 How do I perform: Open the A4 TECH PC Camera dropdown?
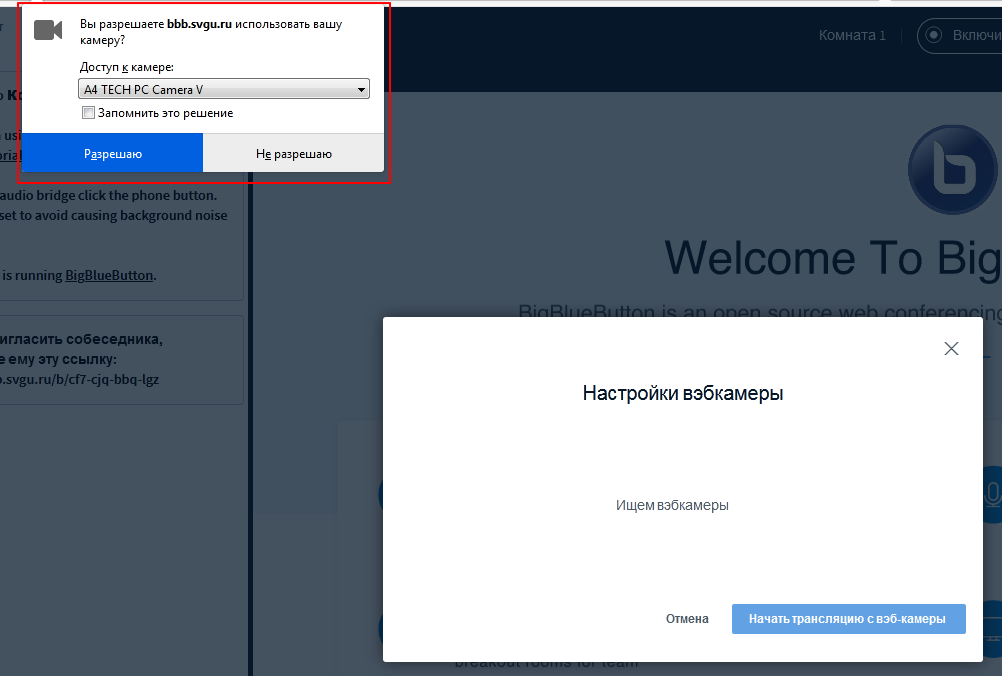click(224, 90)
